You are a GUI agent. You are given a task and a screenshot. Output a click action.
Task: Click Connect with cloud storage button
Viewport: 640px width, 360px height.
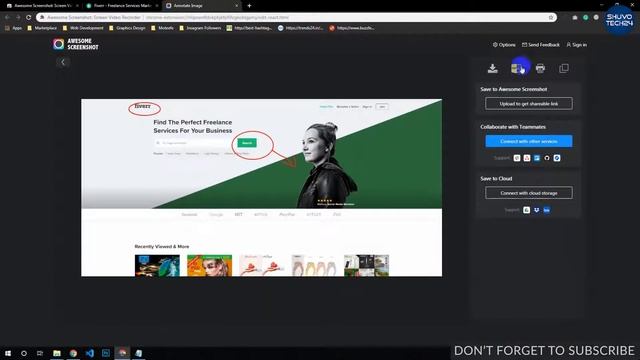(x=529, y=193)
